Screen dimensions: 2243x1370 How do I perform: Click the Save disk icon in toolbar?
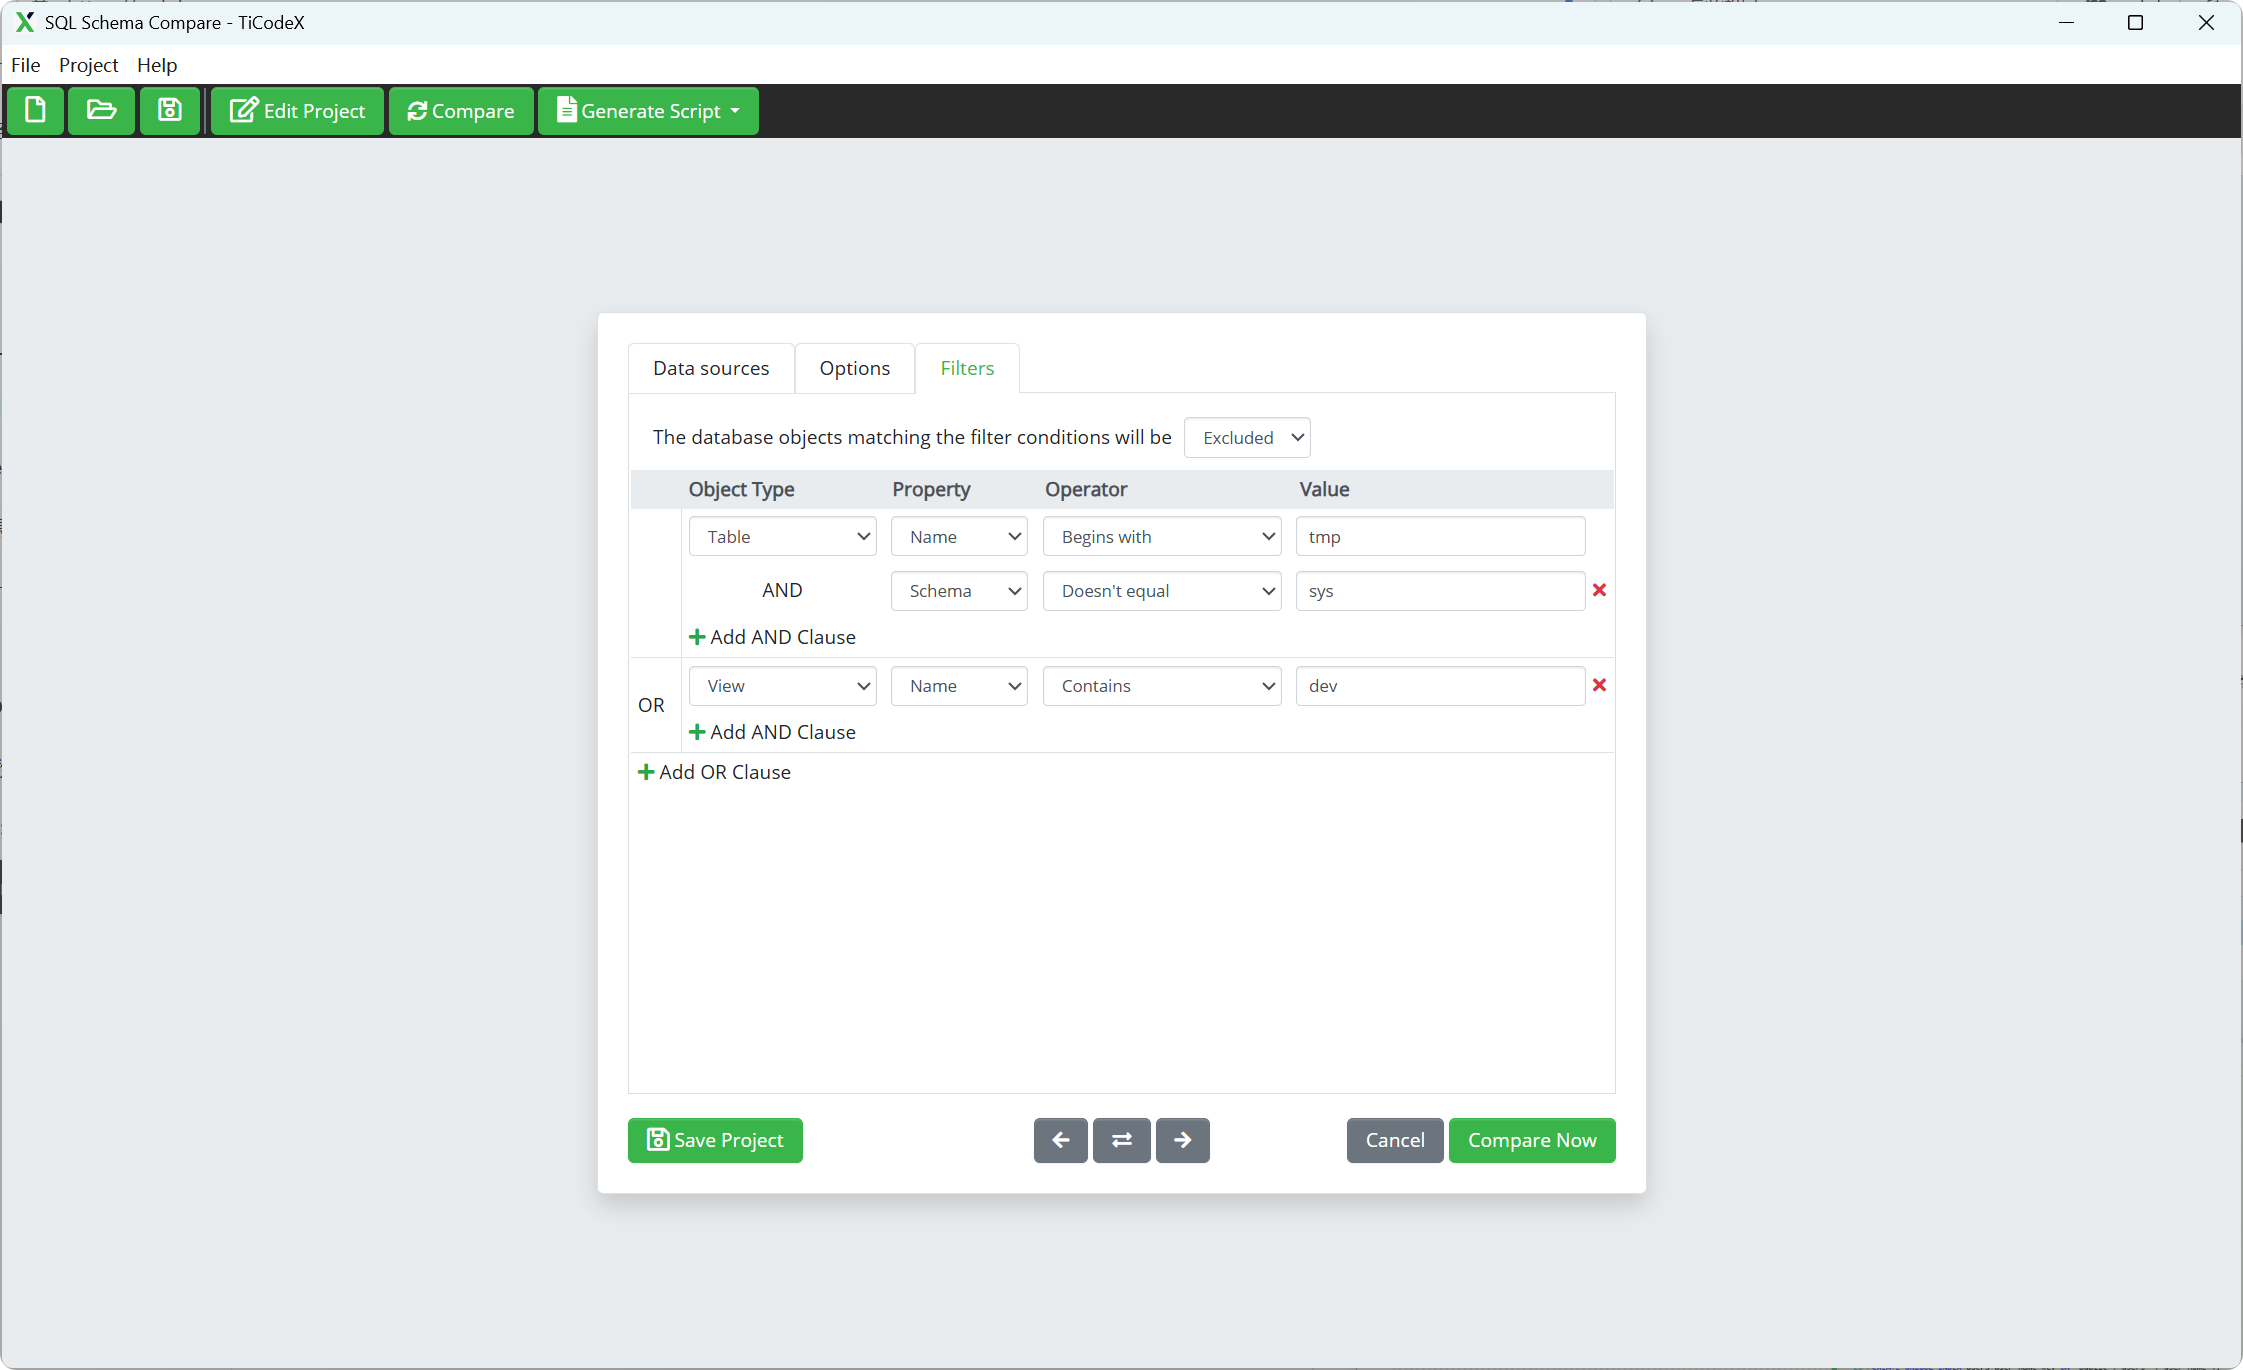click(170, 110)
